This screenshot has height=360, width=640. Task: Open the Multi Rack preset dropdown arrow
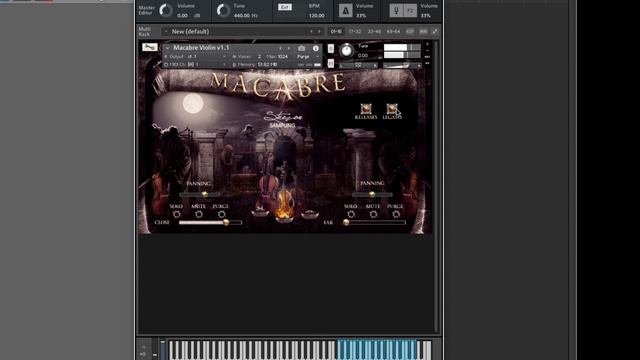click(166, 31)
